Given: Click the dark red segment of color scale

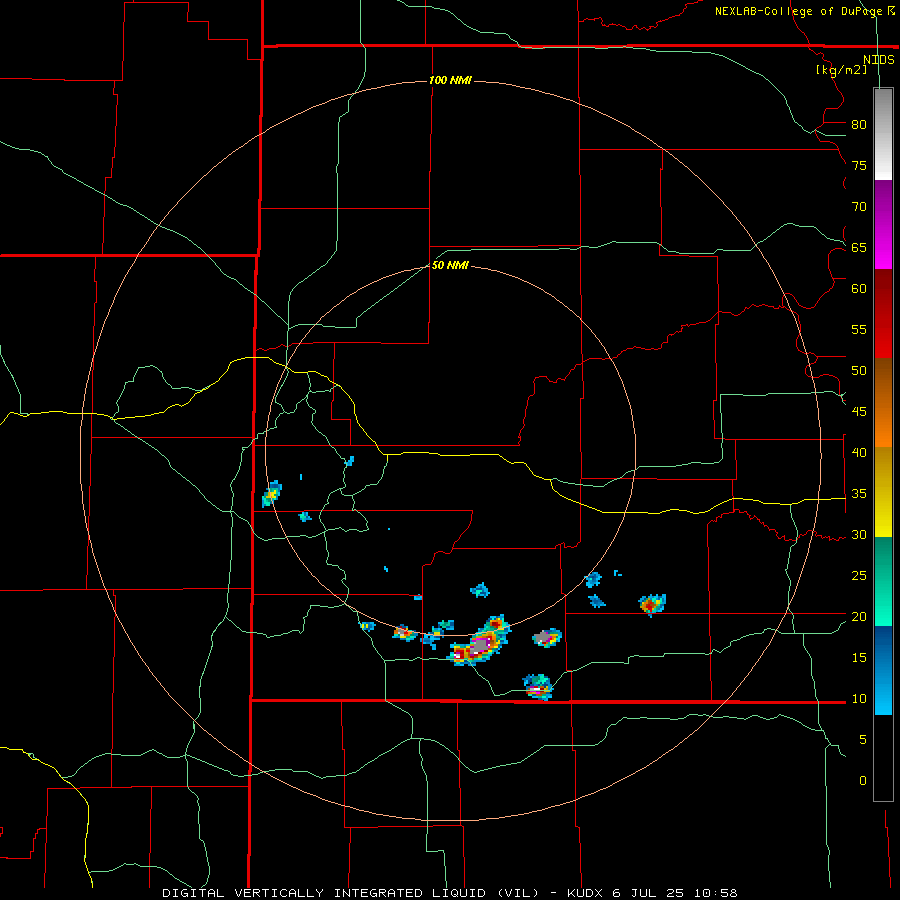Looking at the screenshot, I should point(883,313).
